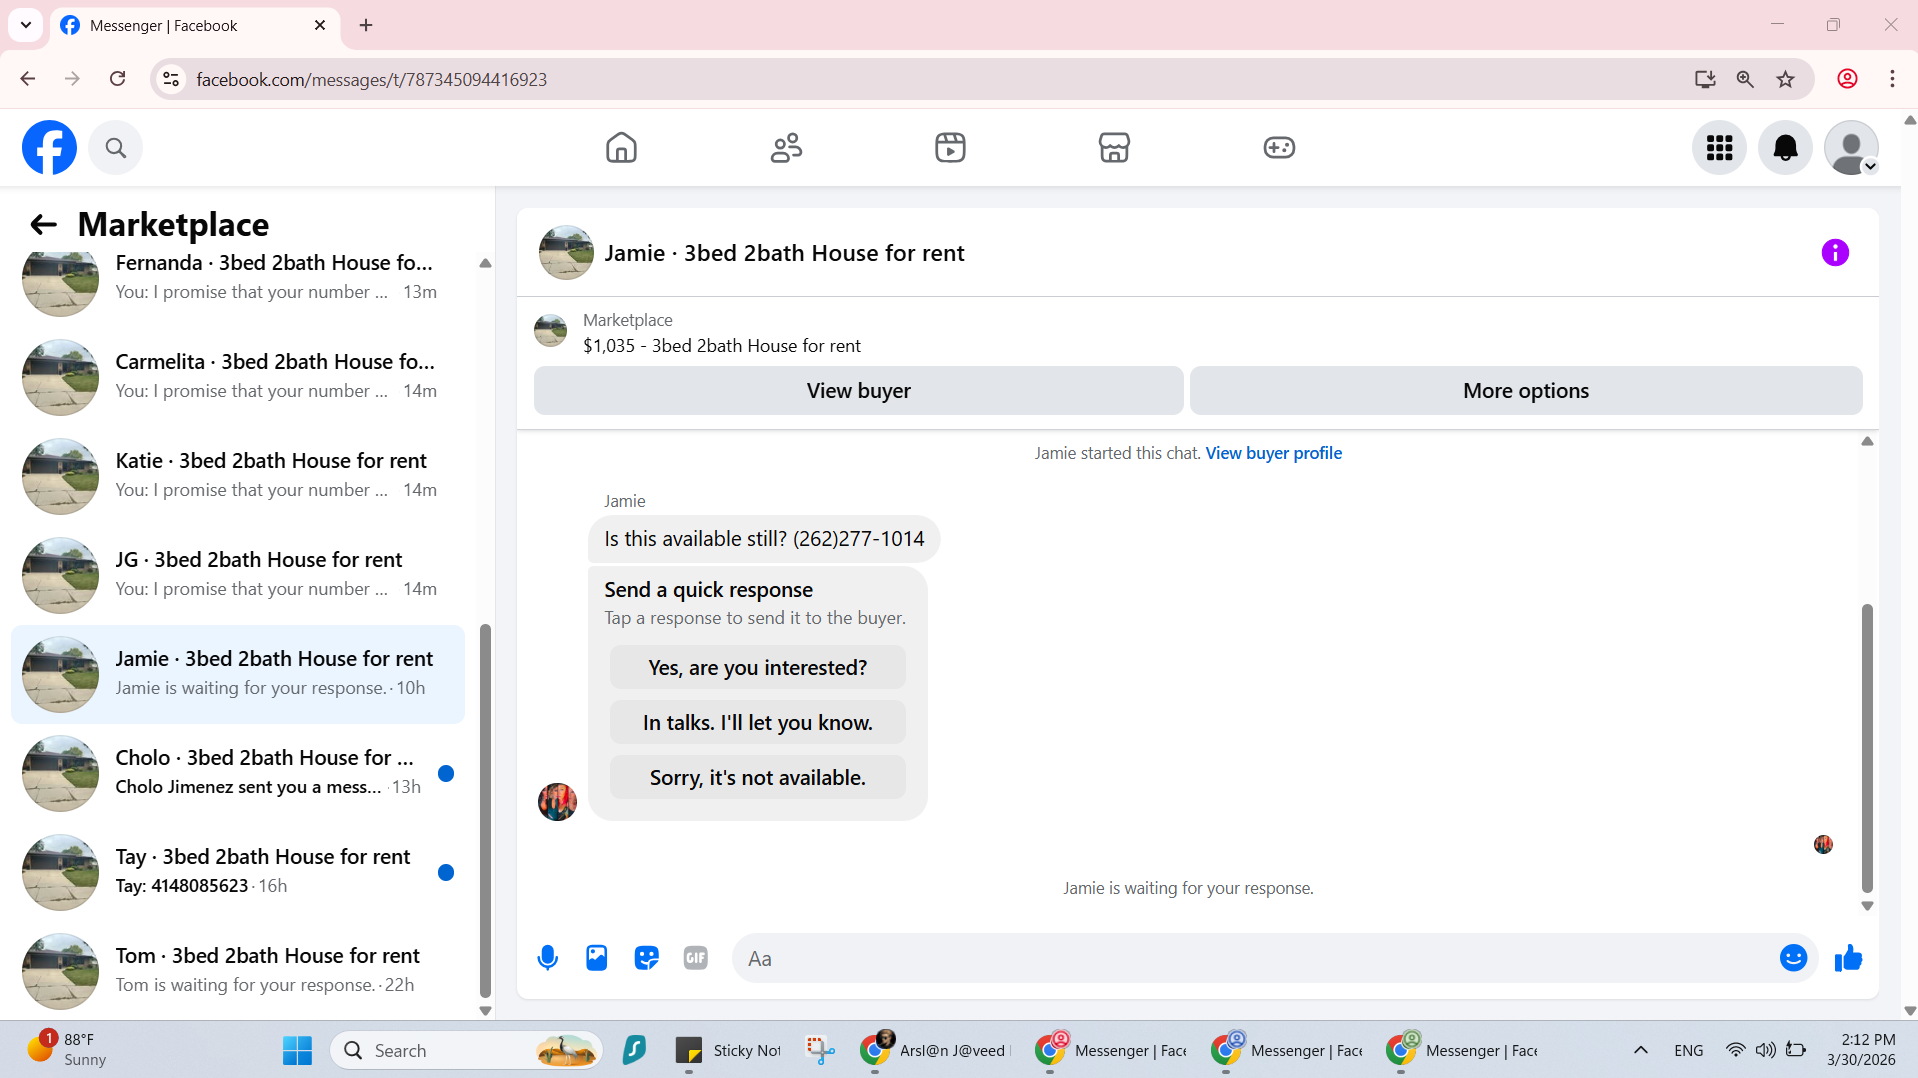
Task: Open View buyer profile link
Action: (1273, 453)
